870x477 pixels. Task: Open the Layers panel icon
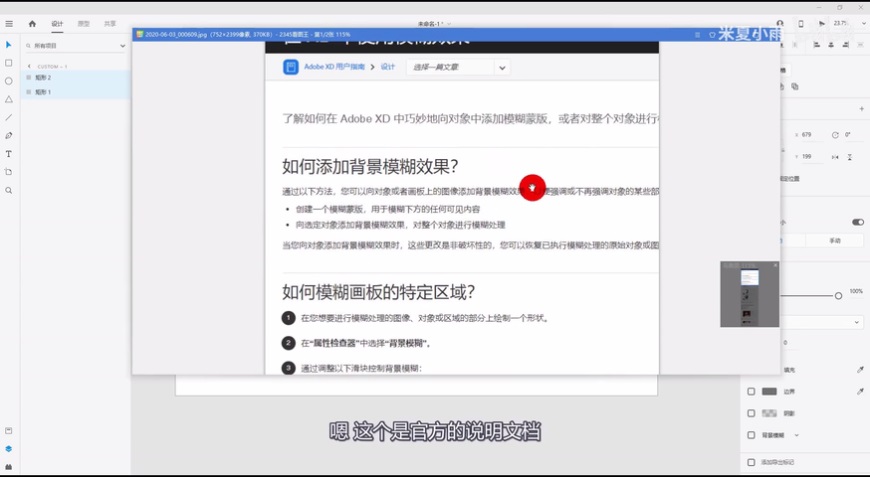point(8,449)
